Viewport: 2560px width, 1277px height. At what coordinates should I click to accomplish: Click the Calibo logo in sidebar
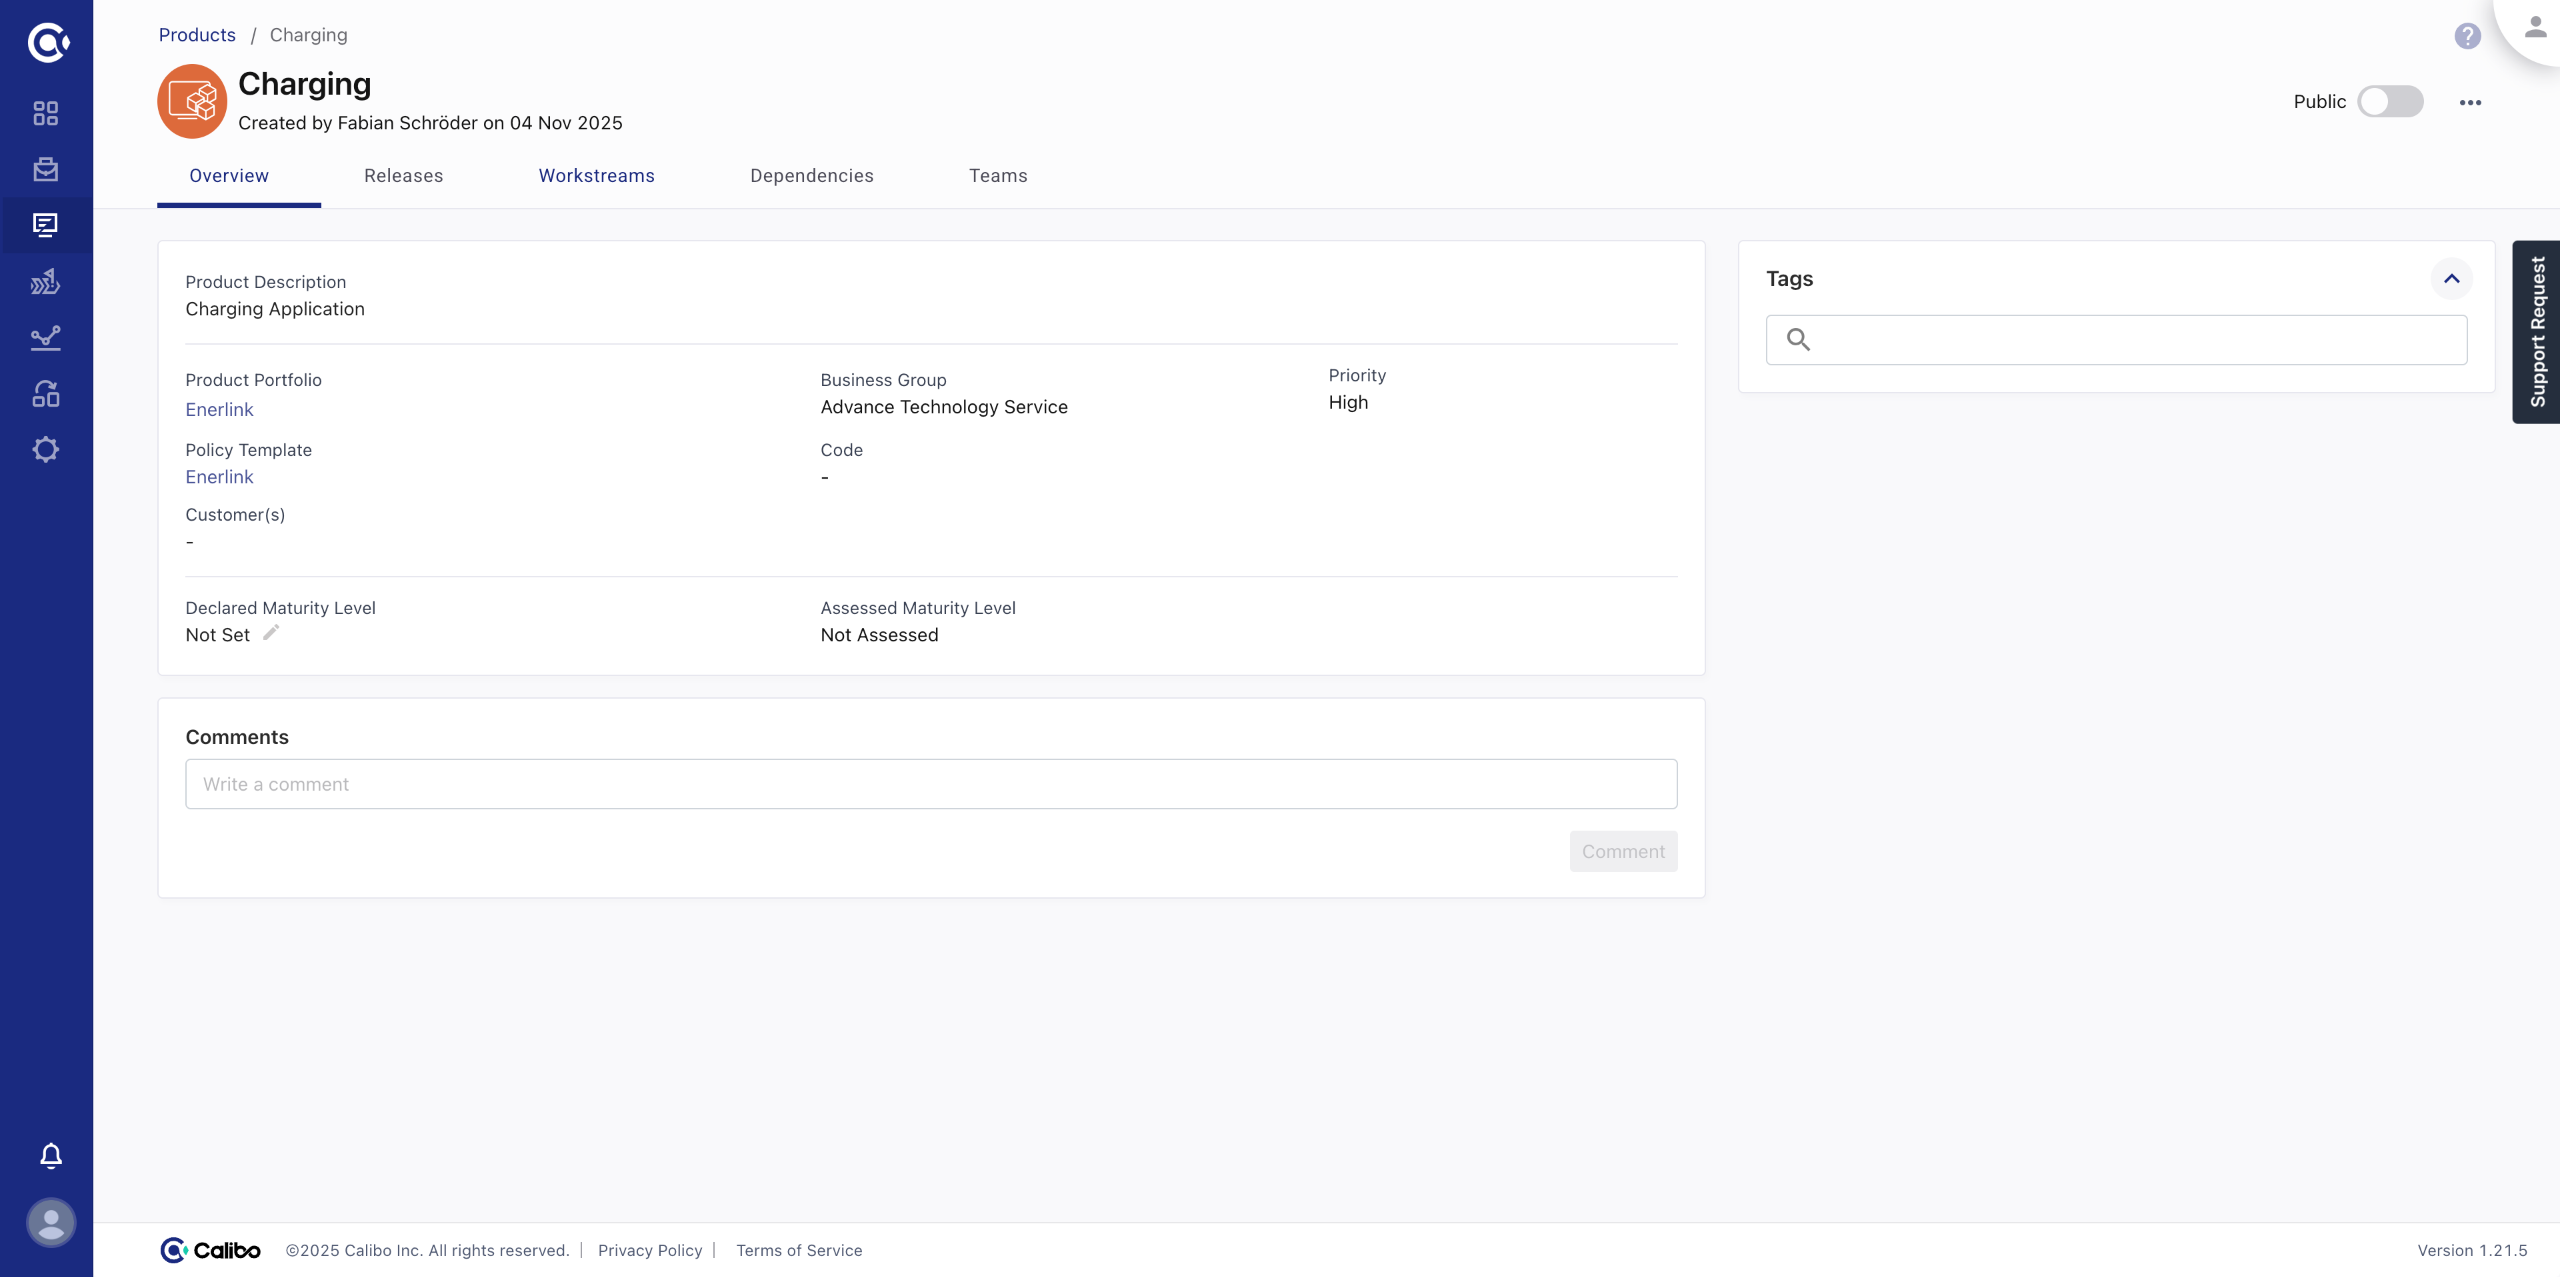tap(47, 42)
